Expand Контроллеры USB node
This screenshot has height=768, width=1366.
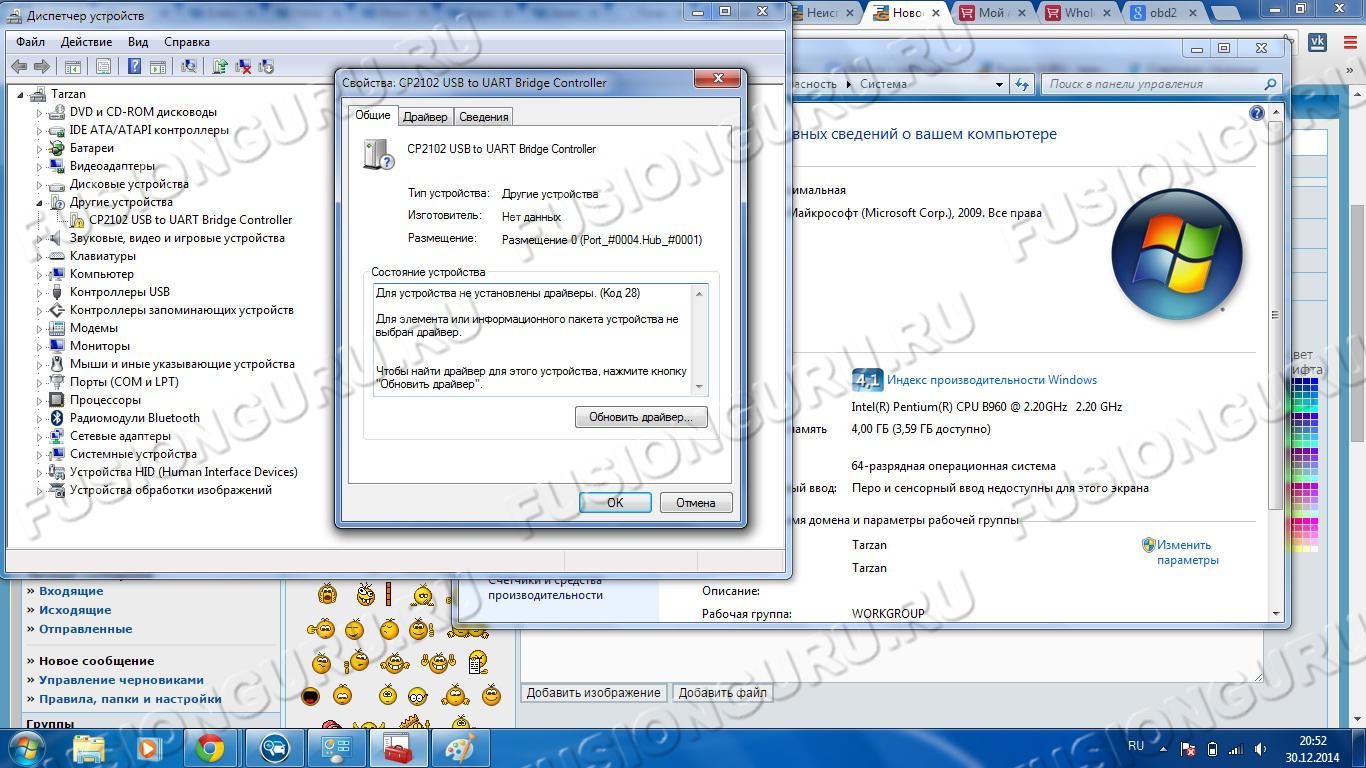coord(40,293)
